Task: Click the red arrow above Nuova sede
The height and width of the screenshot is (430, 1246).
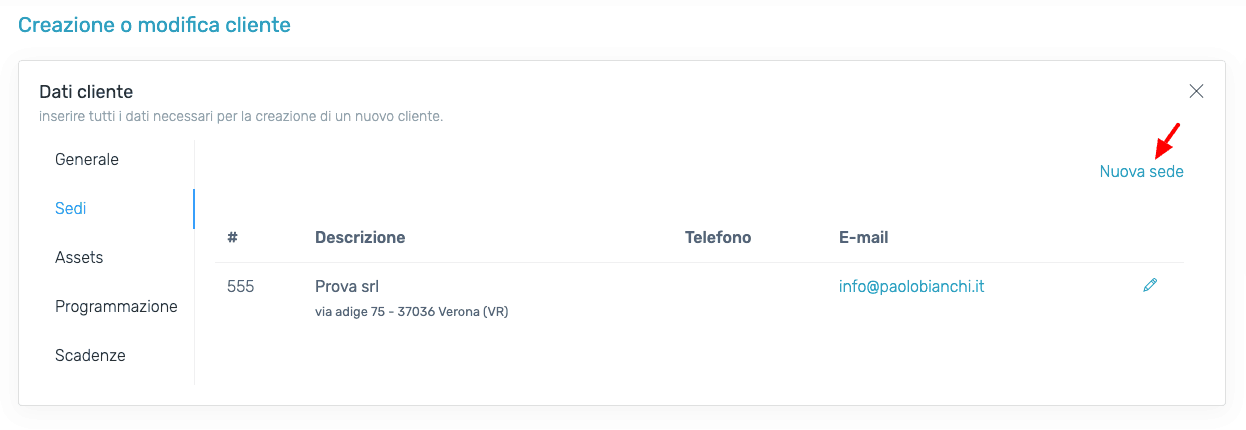Action: pyautogui.click(x=1168, y=140)
